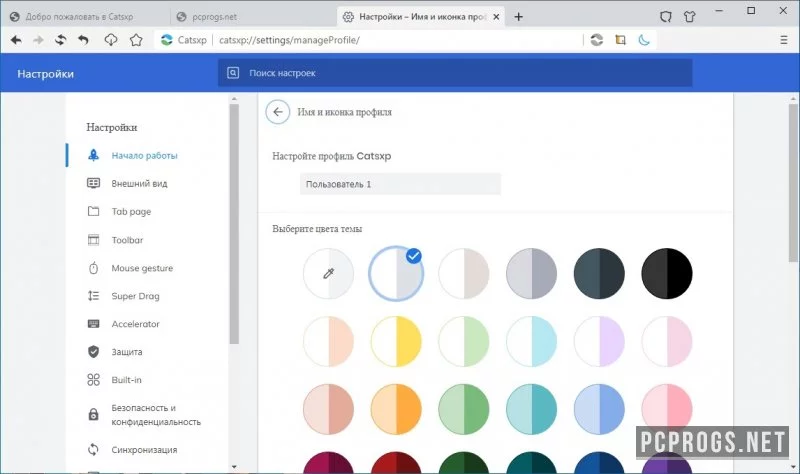
Task: Toggle night mode moon icon
Action: (644, 40)
